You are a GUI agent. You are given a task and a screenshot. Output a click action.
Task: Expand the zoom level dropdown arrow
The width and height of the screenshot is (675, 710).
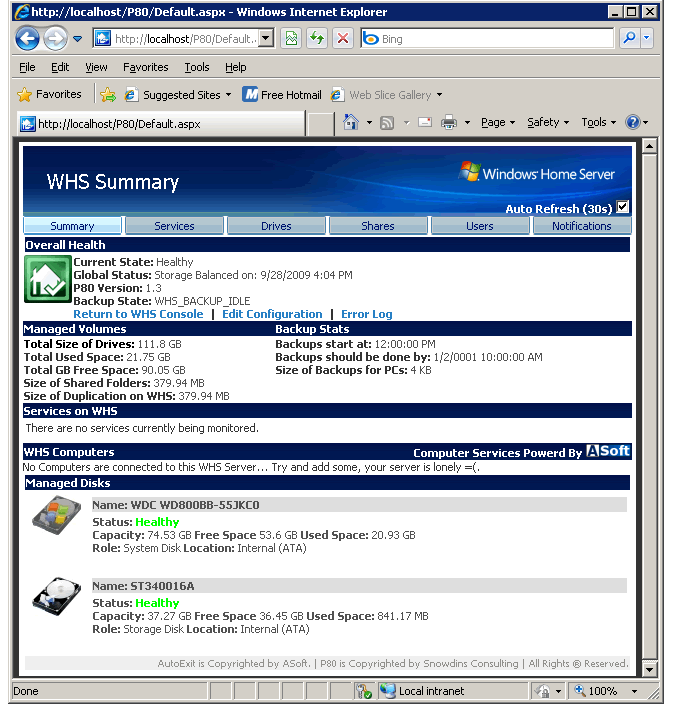634,691
